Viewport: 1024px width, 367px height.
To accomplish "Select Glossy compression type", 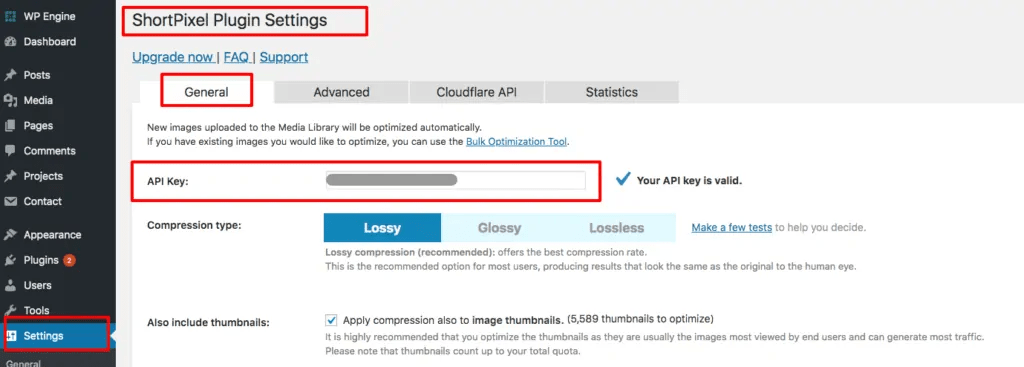I will click(x=500, y=228).
